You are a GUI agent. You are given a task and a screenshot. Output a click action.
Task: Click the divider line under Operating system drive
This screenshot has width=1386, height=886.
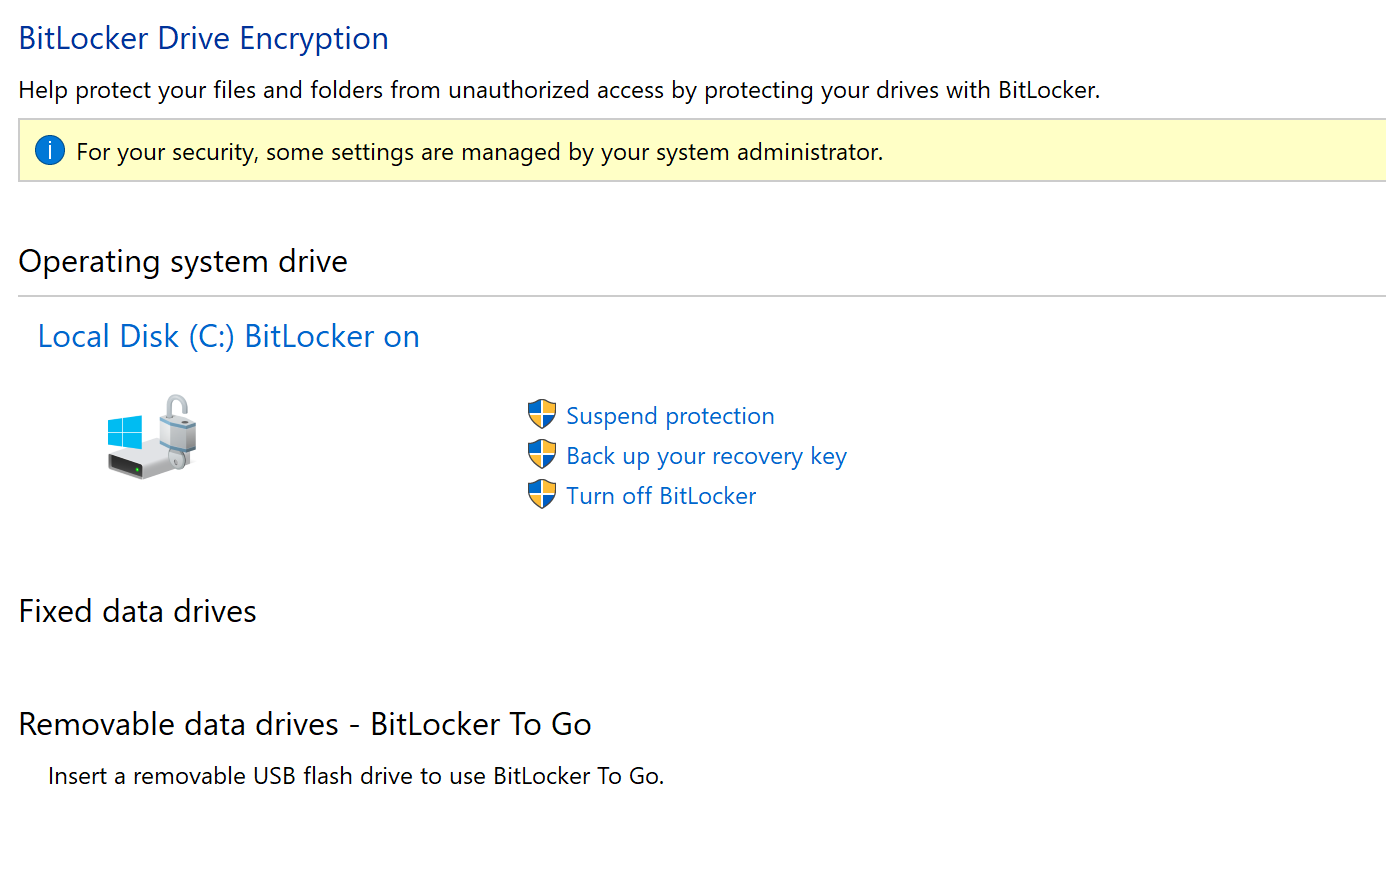[x=702, y=296]
